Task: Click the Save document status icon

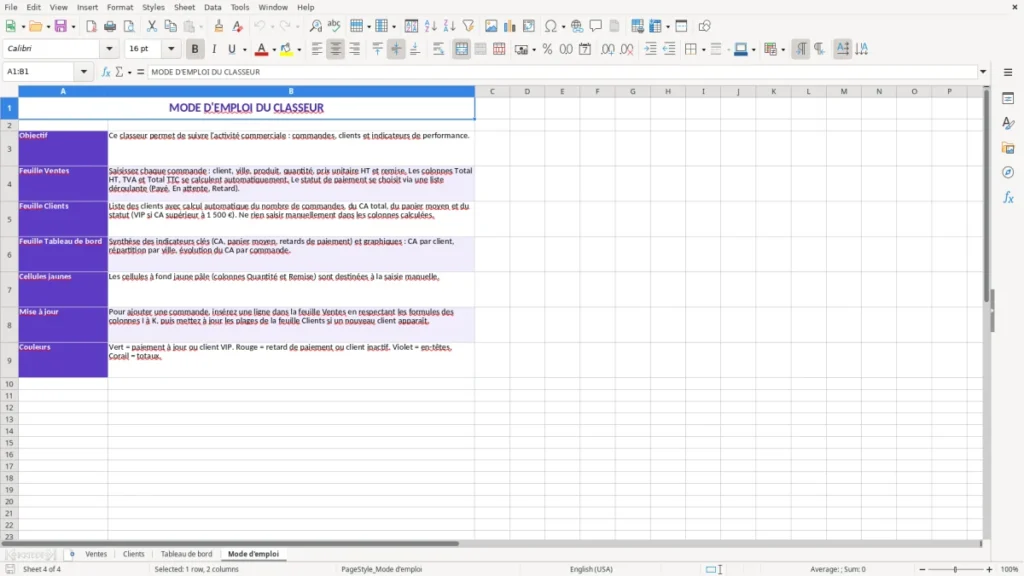Action: point(10,569)
